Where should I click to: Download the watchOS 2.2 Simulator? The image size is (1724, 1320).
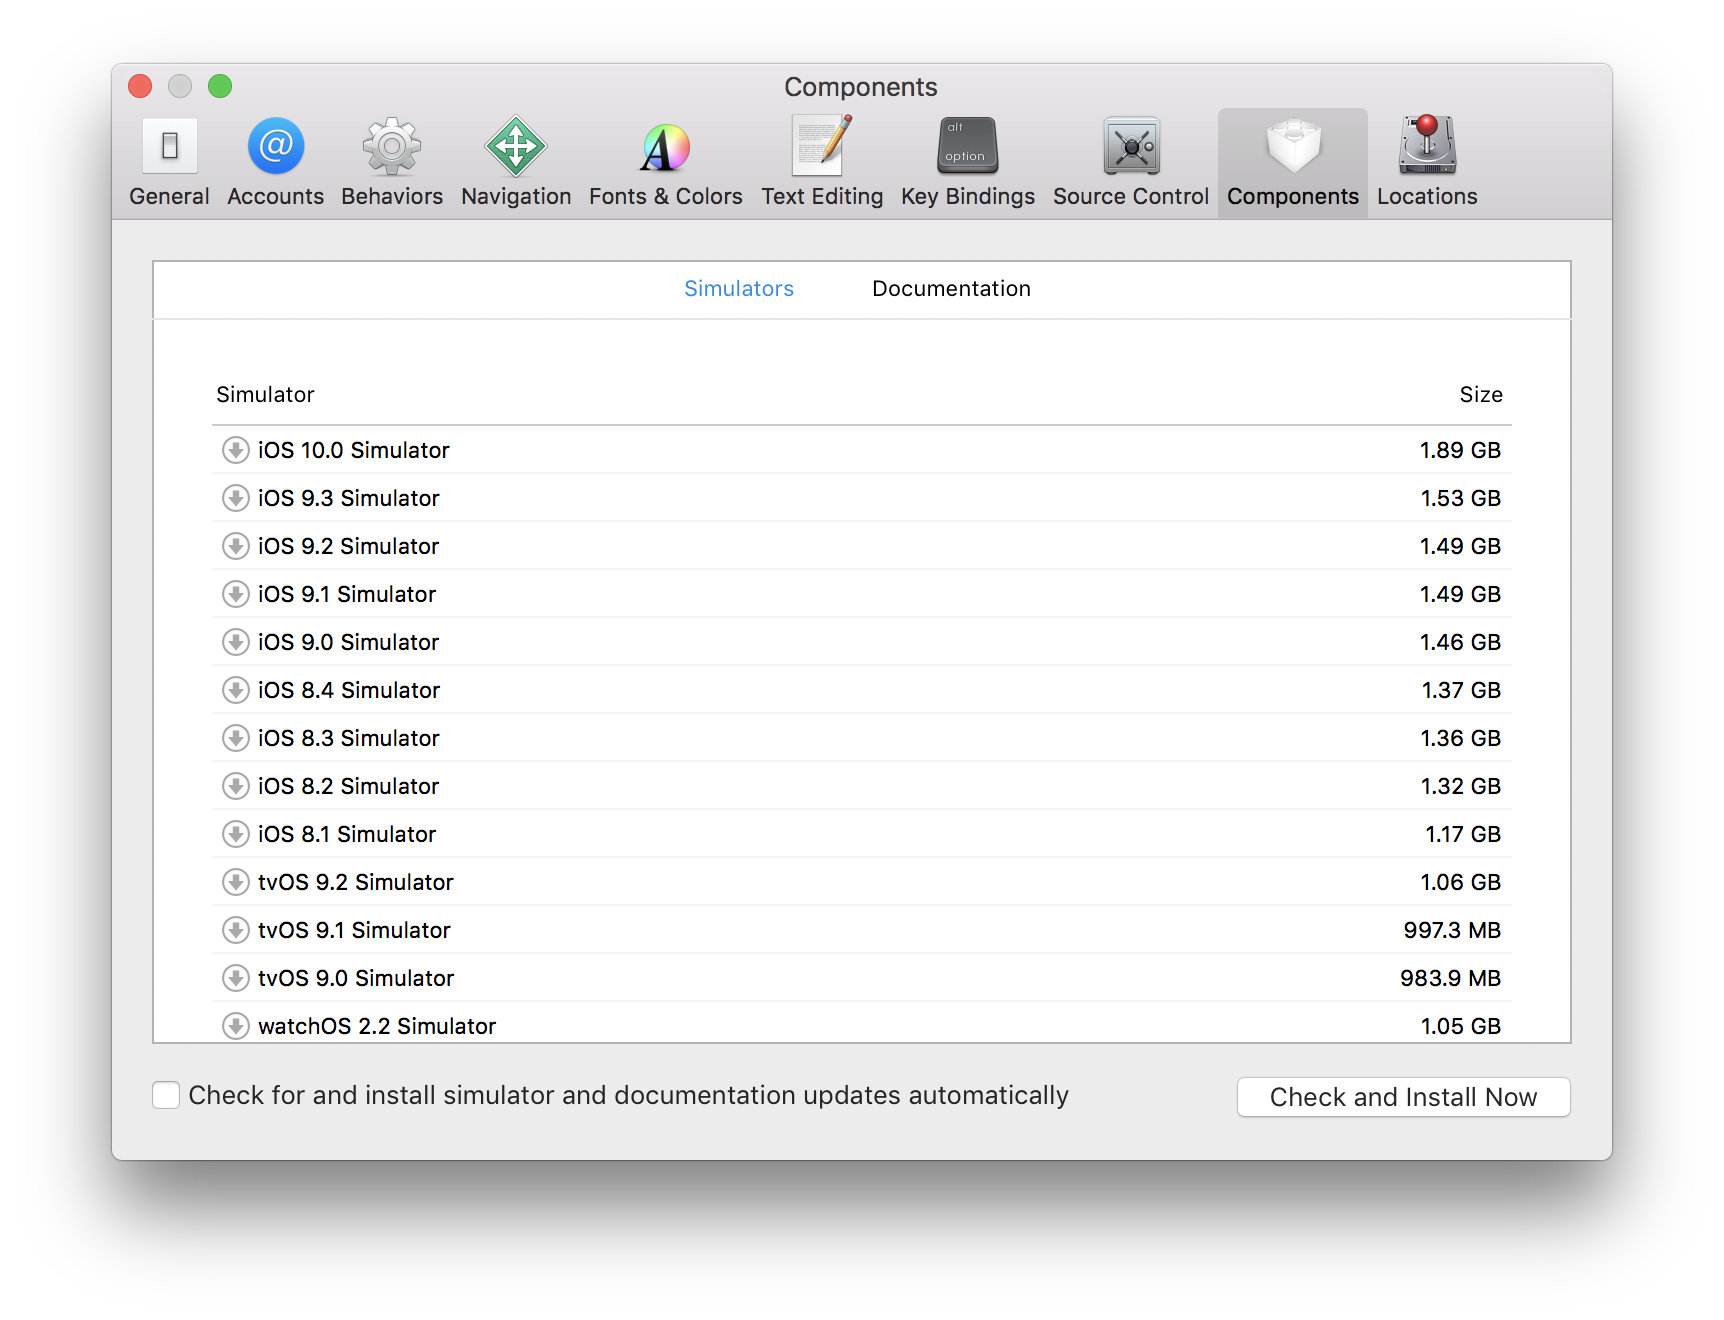[x=235, y=1025]
